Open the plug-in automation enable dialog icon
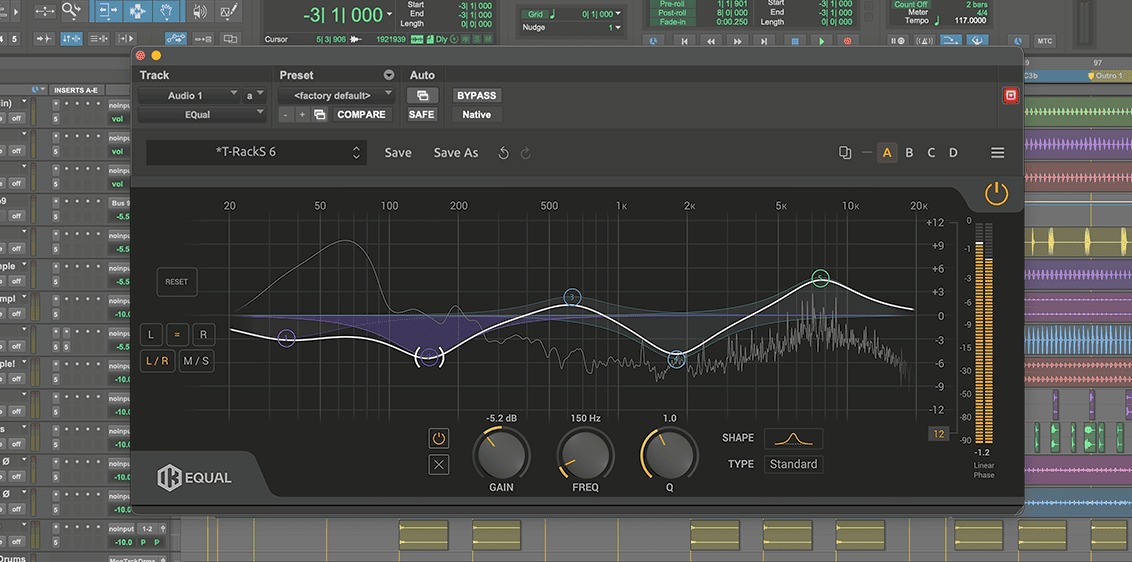The height and width of the screenshot is (562, 1132). pyautogui.click(x=422, y=95)
